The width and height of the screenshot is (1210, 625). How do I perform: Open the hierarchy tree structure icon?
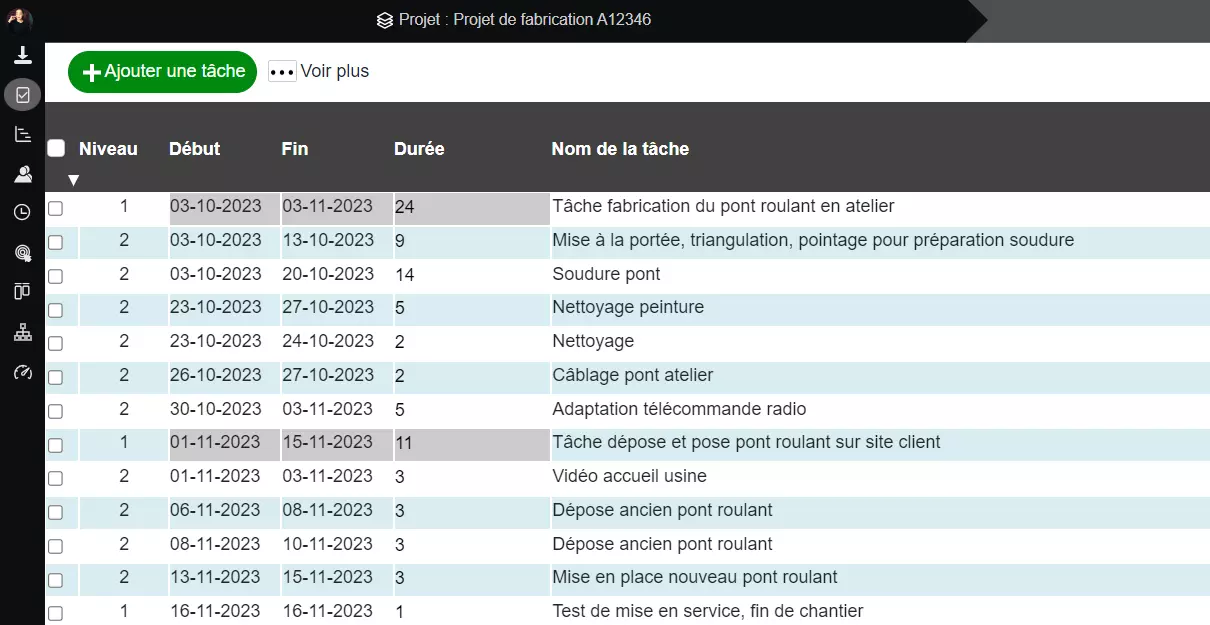click(22, 332)
